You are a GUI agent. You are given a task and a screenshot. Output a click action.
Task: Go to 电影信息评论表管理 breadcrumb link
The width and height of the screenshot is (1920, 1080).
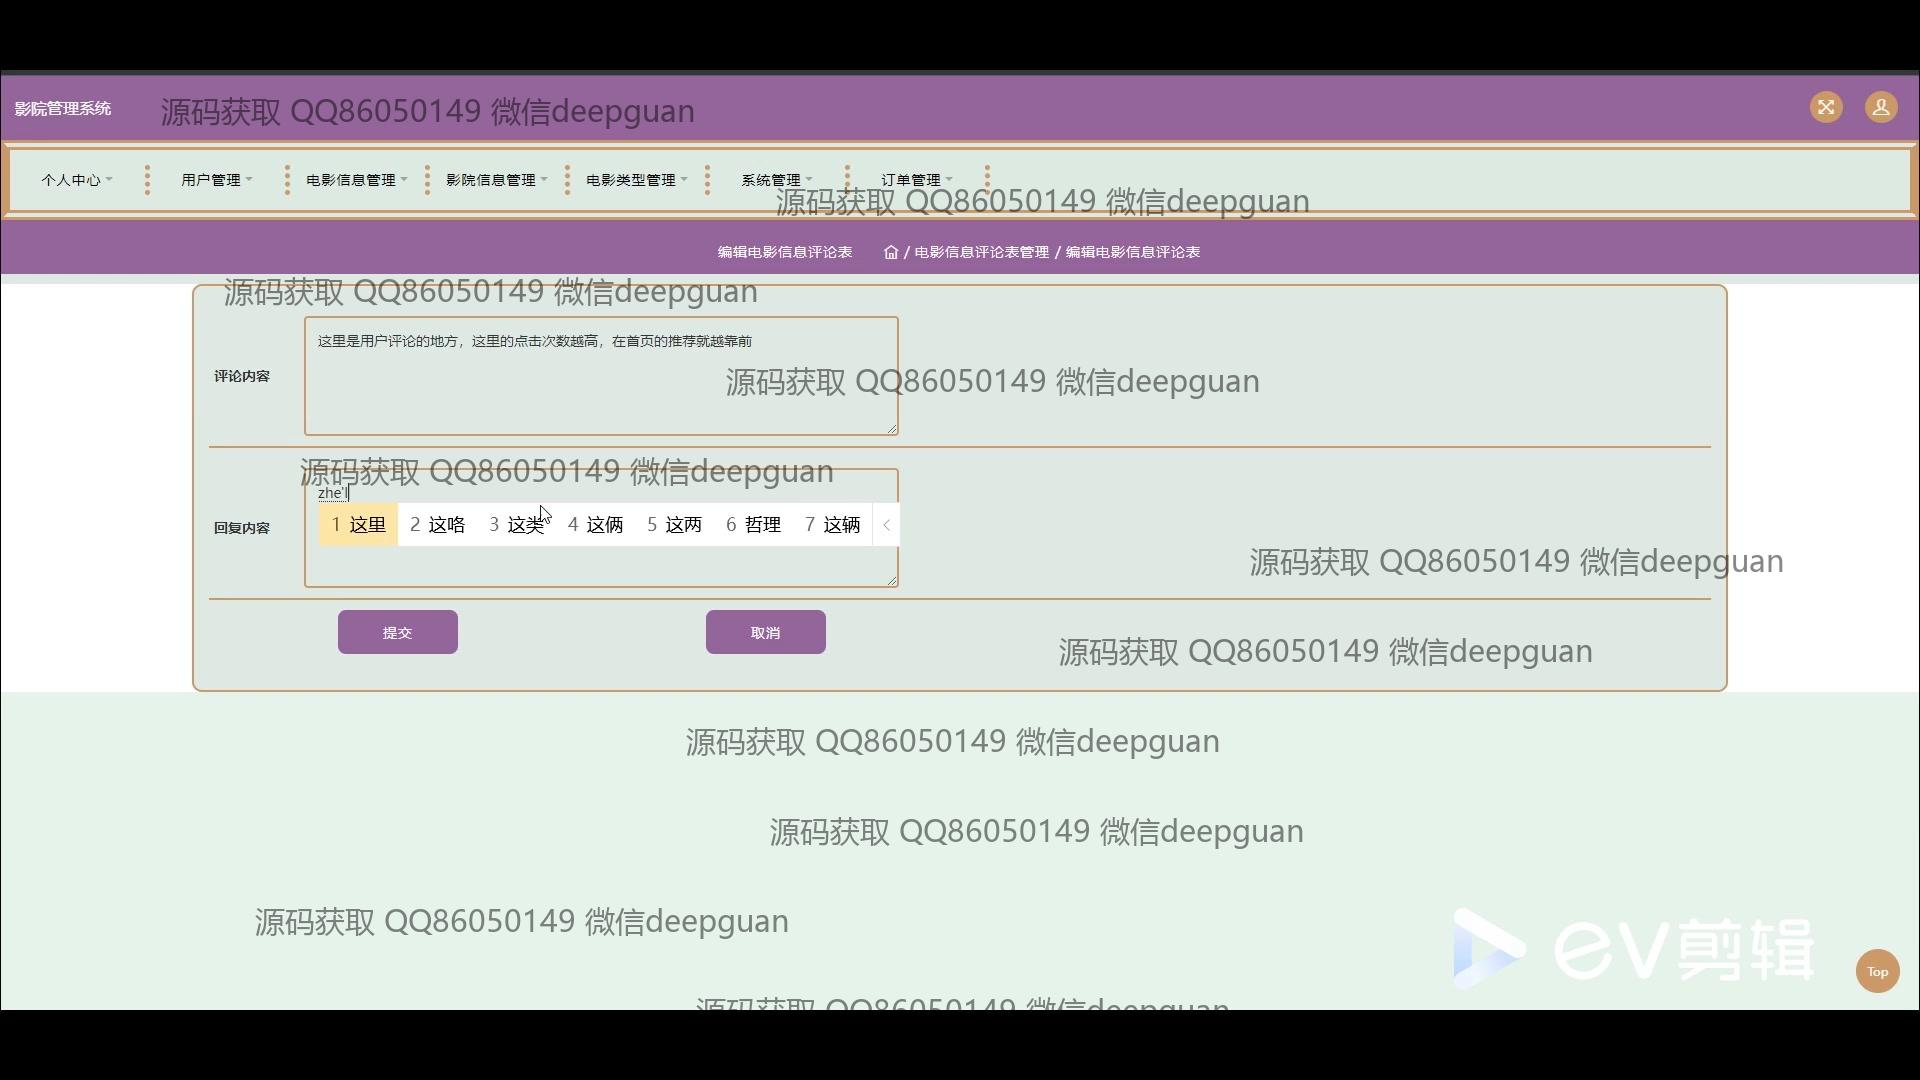click(982, 252)
